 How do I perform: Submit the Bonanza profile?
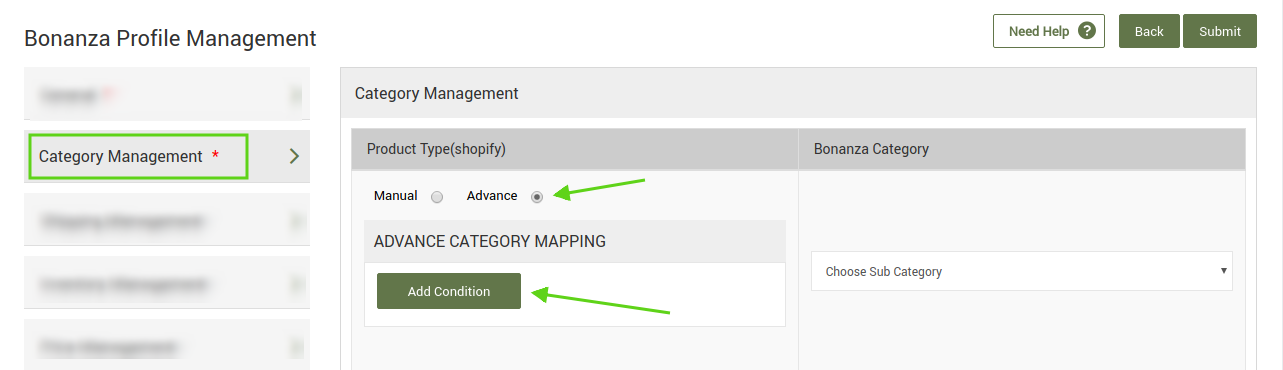1220,31
